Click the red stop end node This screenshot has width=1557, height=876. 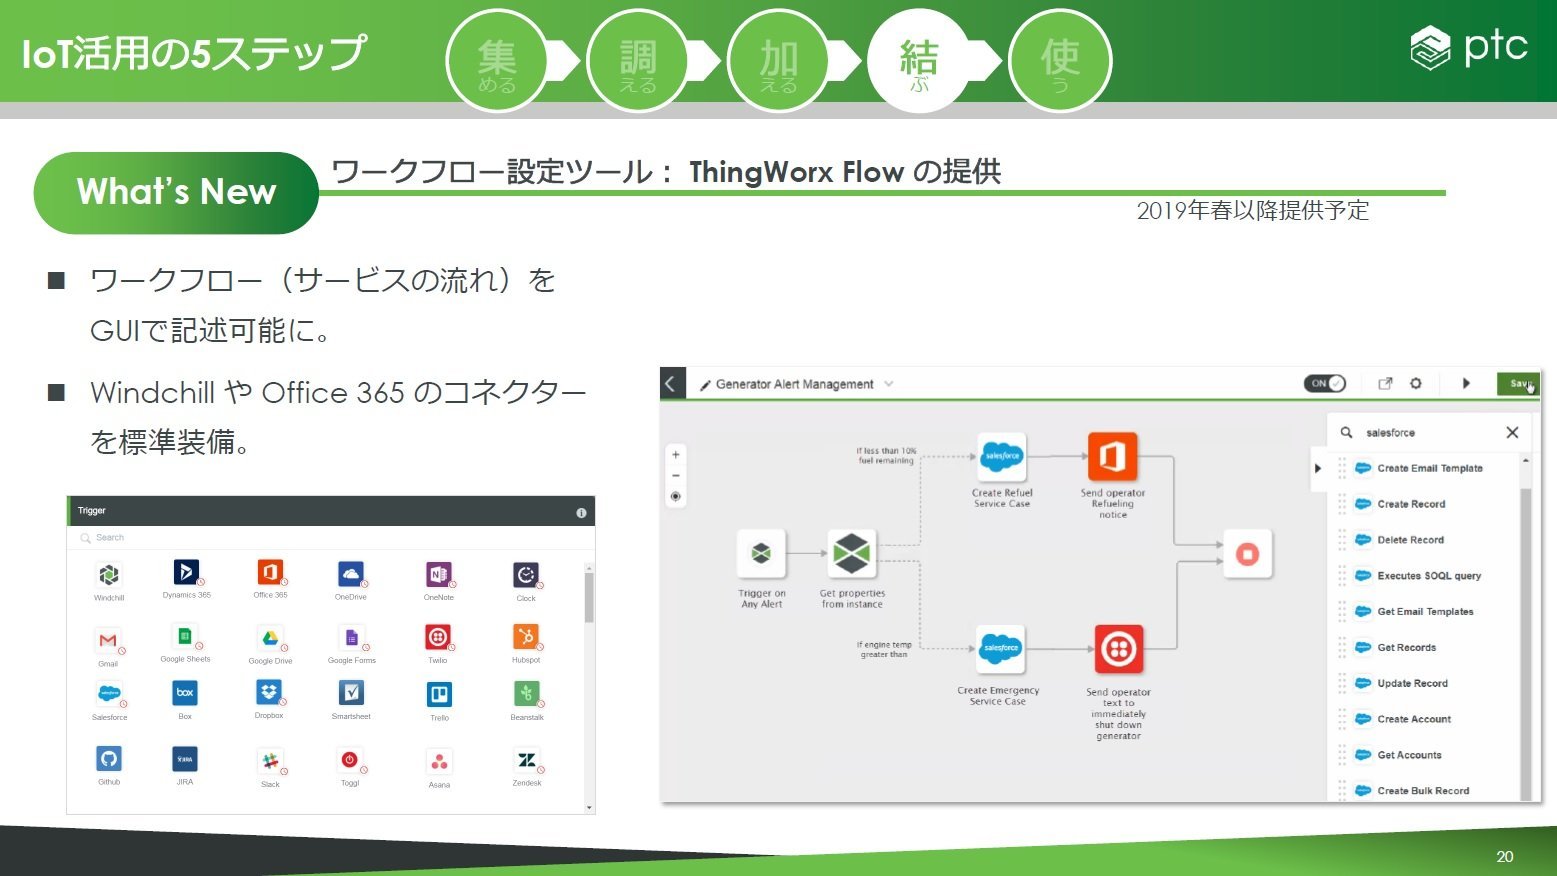click(1247, 554)
